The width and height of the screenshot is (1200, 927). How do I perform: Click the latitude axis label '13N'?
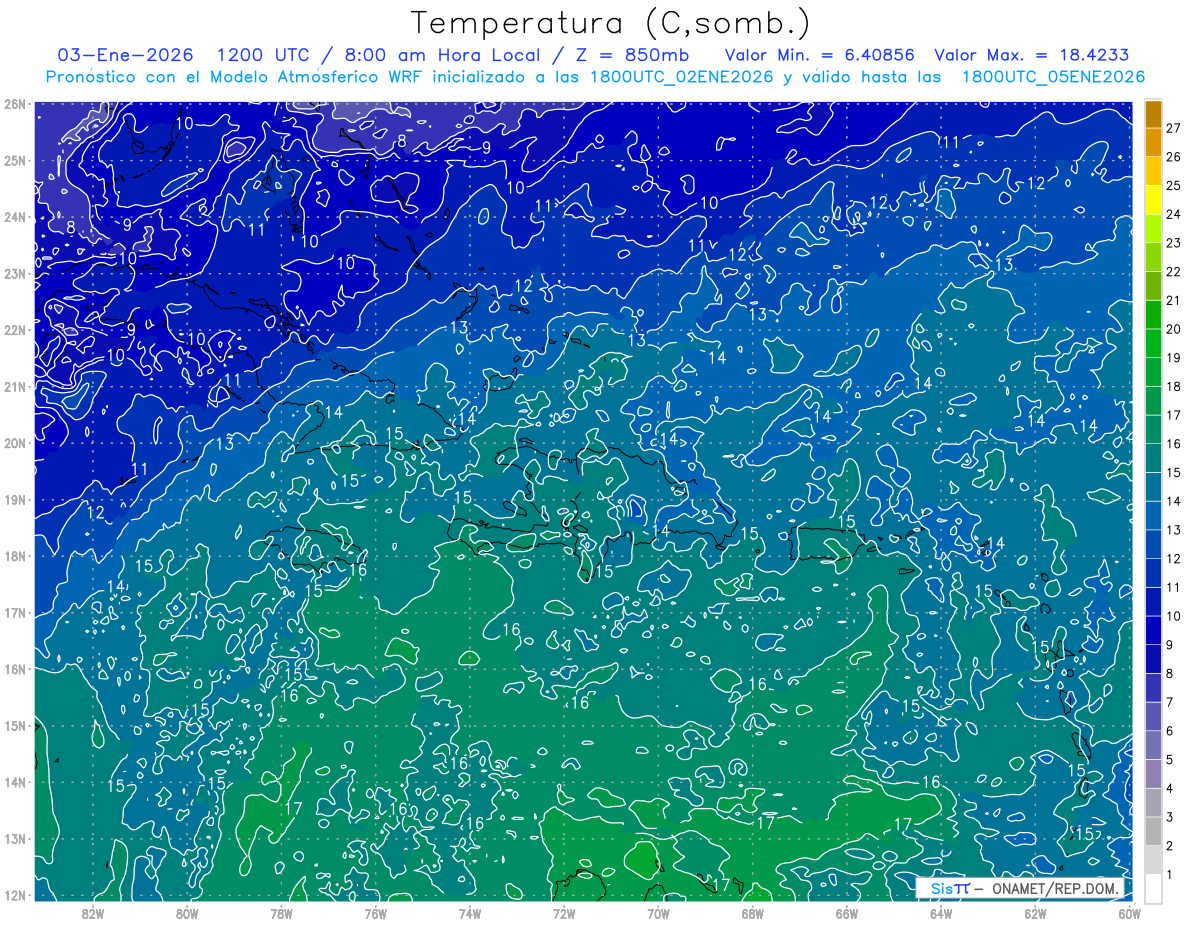pos(15,839)
